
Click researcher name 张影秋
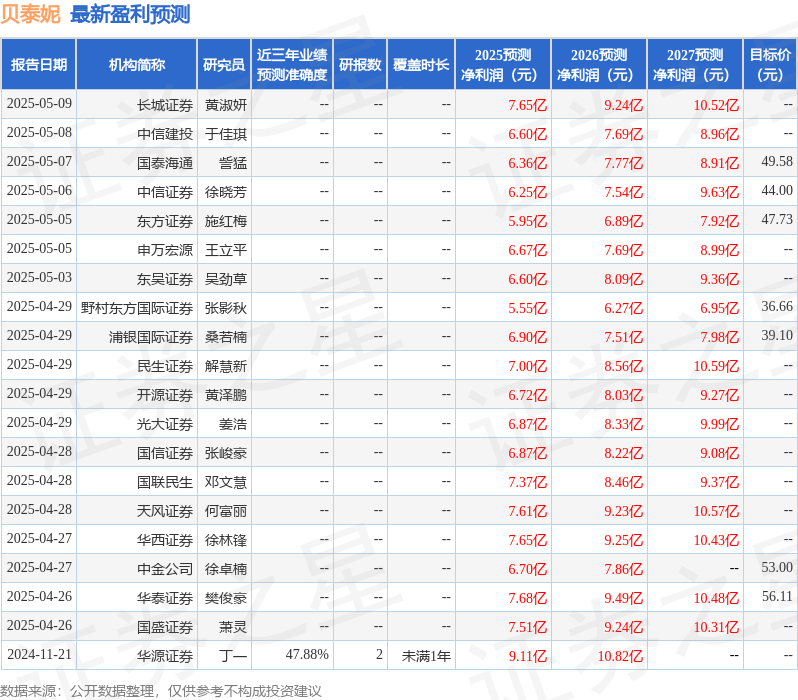[x=226, y=309]
